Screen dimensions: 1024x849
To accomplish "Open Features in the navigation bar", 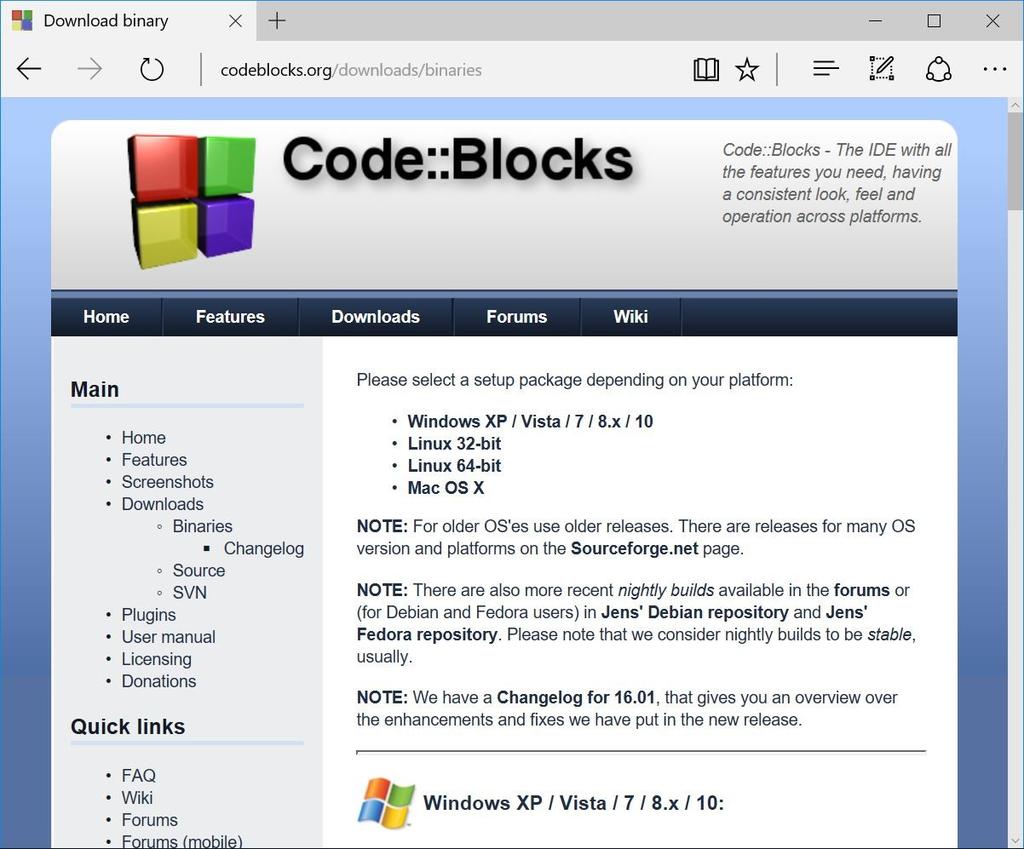I will (230, 317).
